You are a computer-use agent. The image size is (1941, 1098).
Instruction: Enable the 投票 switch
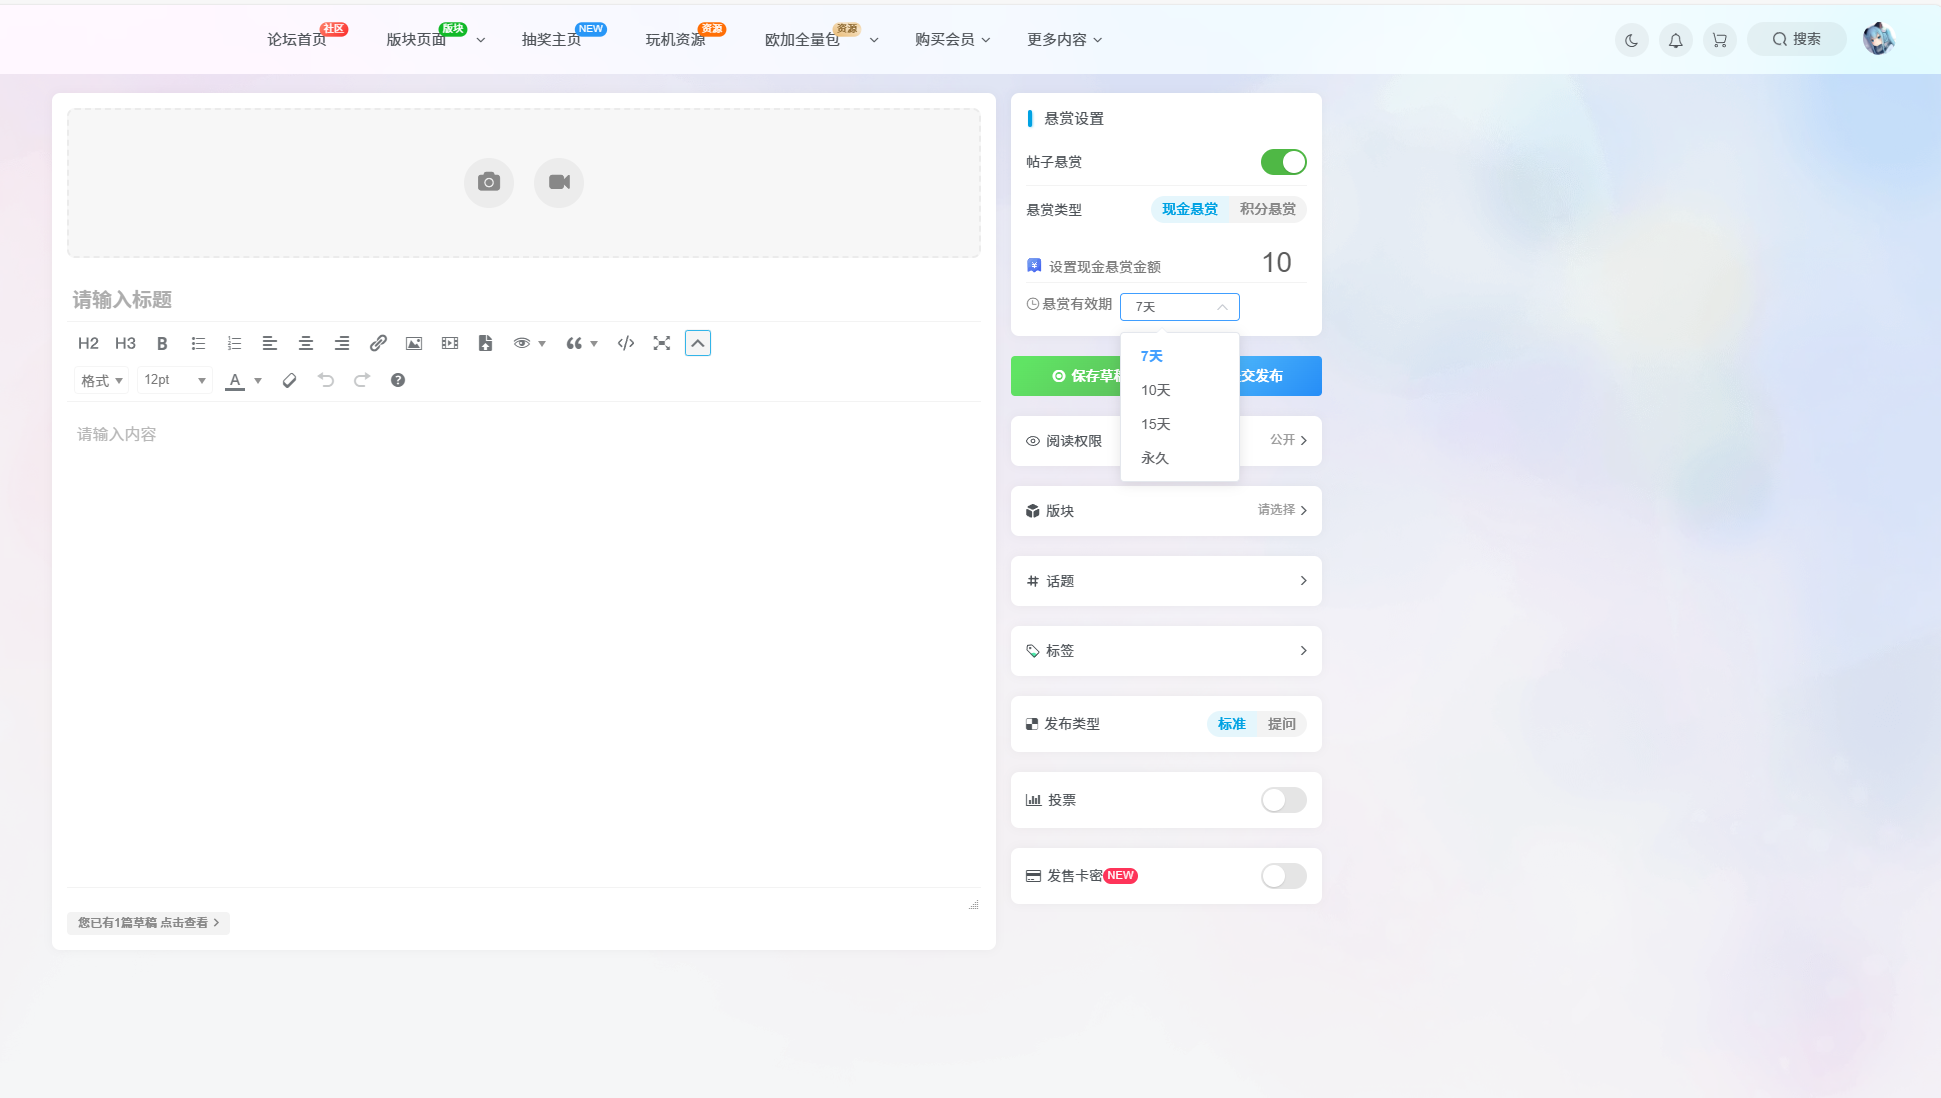pos(1283,800)
